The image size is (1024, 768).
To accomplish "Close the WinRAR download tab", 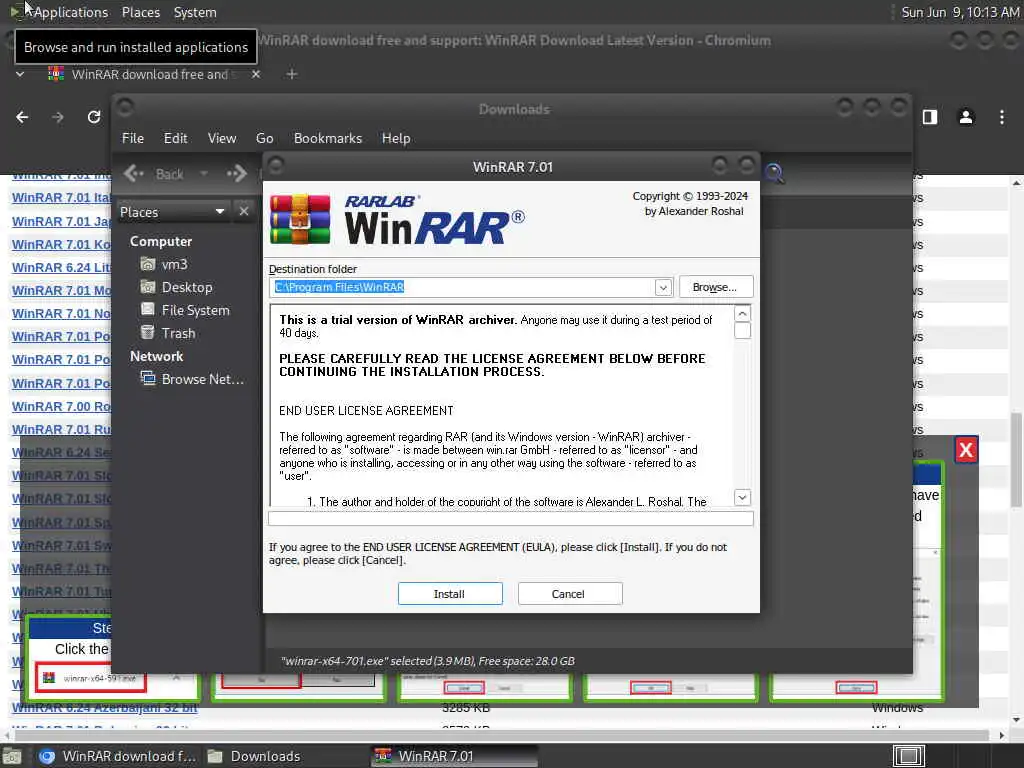I will point(256,74).
